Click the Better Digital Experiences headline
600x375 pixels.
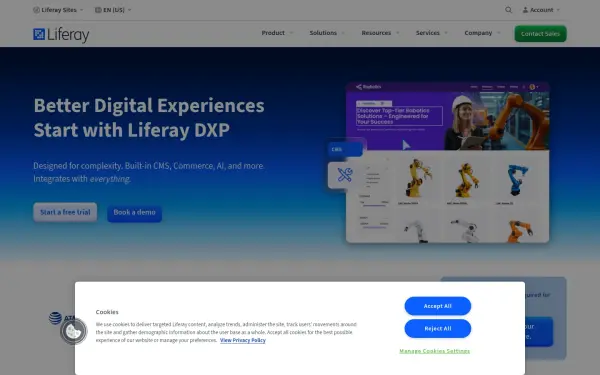[149, 117]
